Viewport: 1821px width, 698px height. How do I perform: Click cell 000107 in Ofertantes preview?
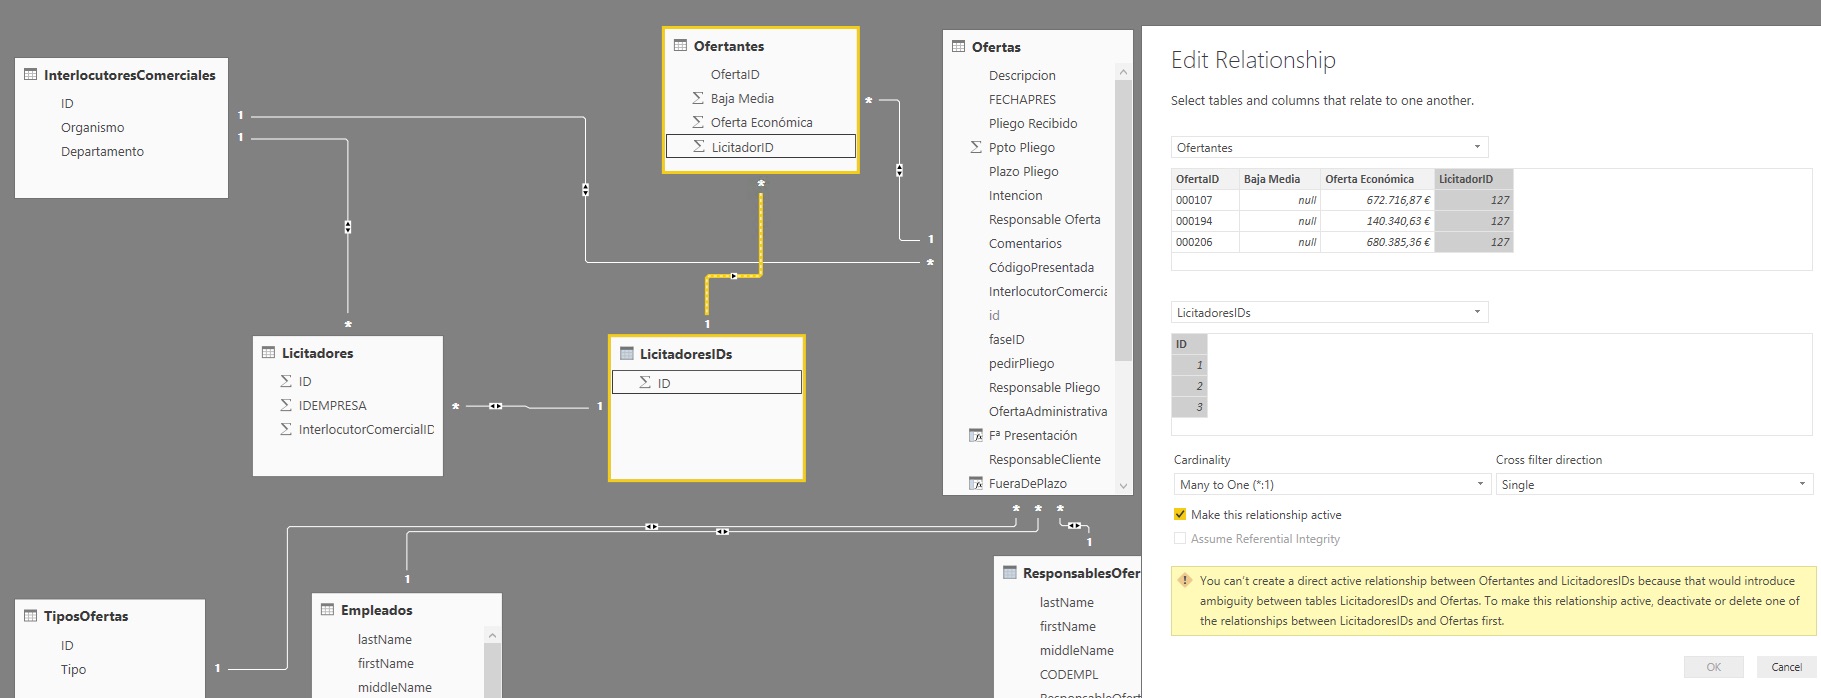(x=1205, y=200)
